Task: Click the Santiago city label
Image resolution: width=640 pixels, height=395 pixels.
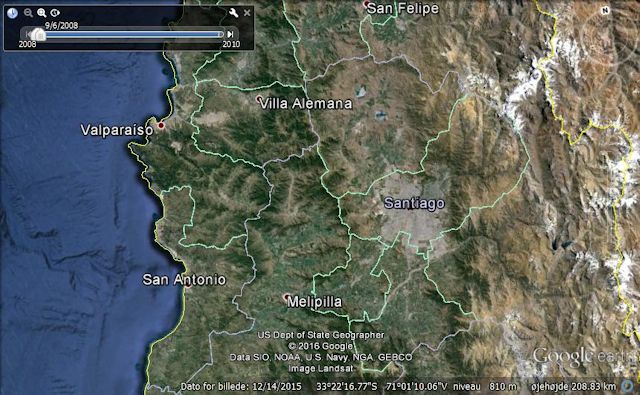Action: pos(414,203)
